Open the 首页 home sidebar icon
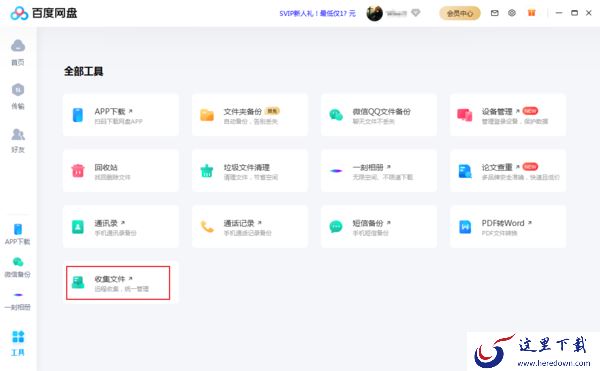 point(18,52)
